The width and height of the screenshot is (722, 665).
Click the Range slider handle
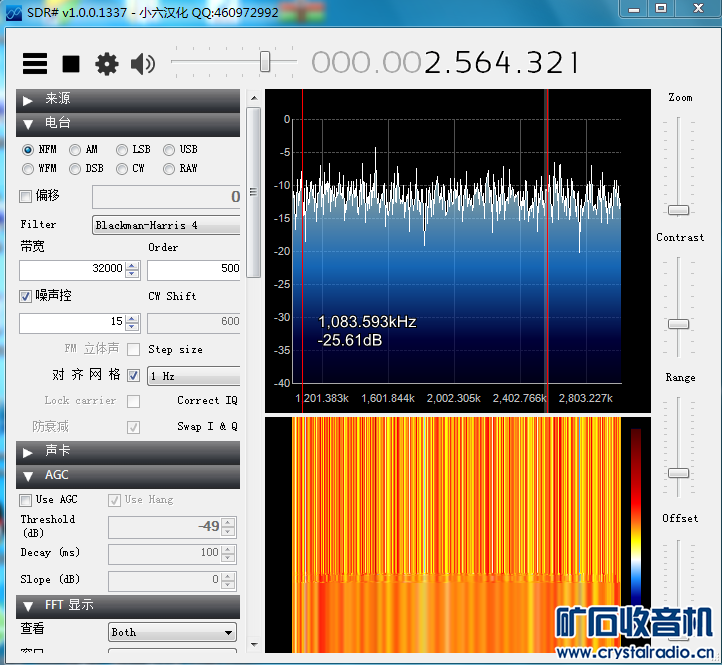click(x=679, y=473)
